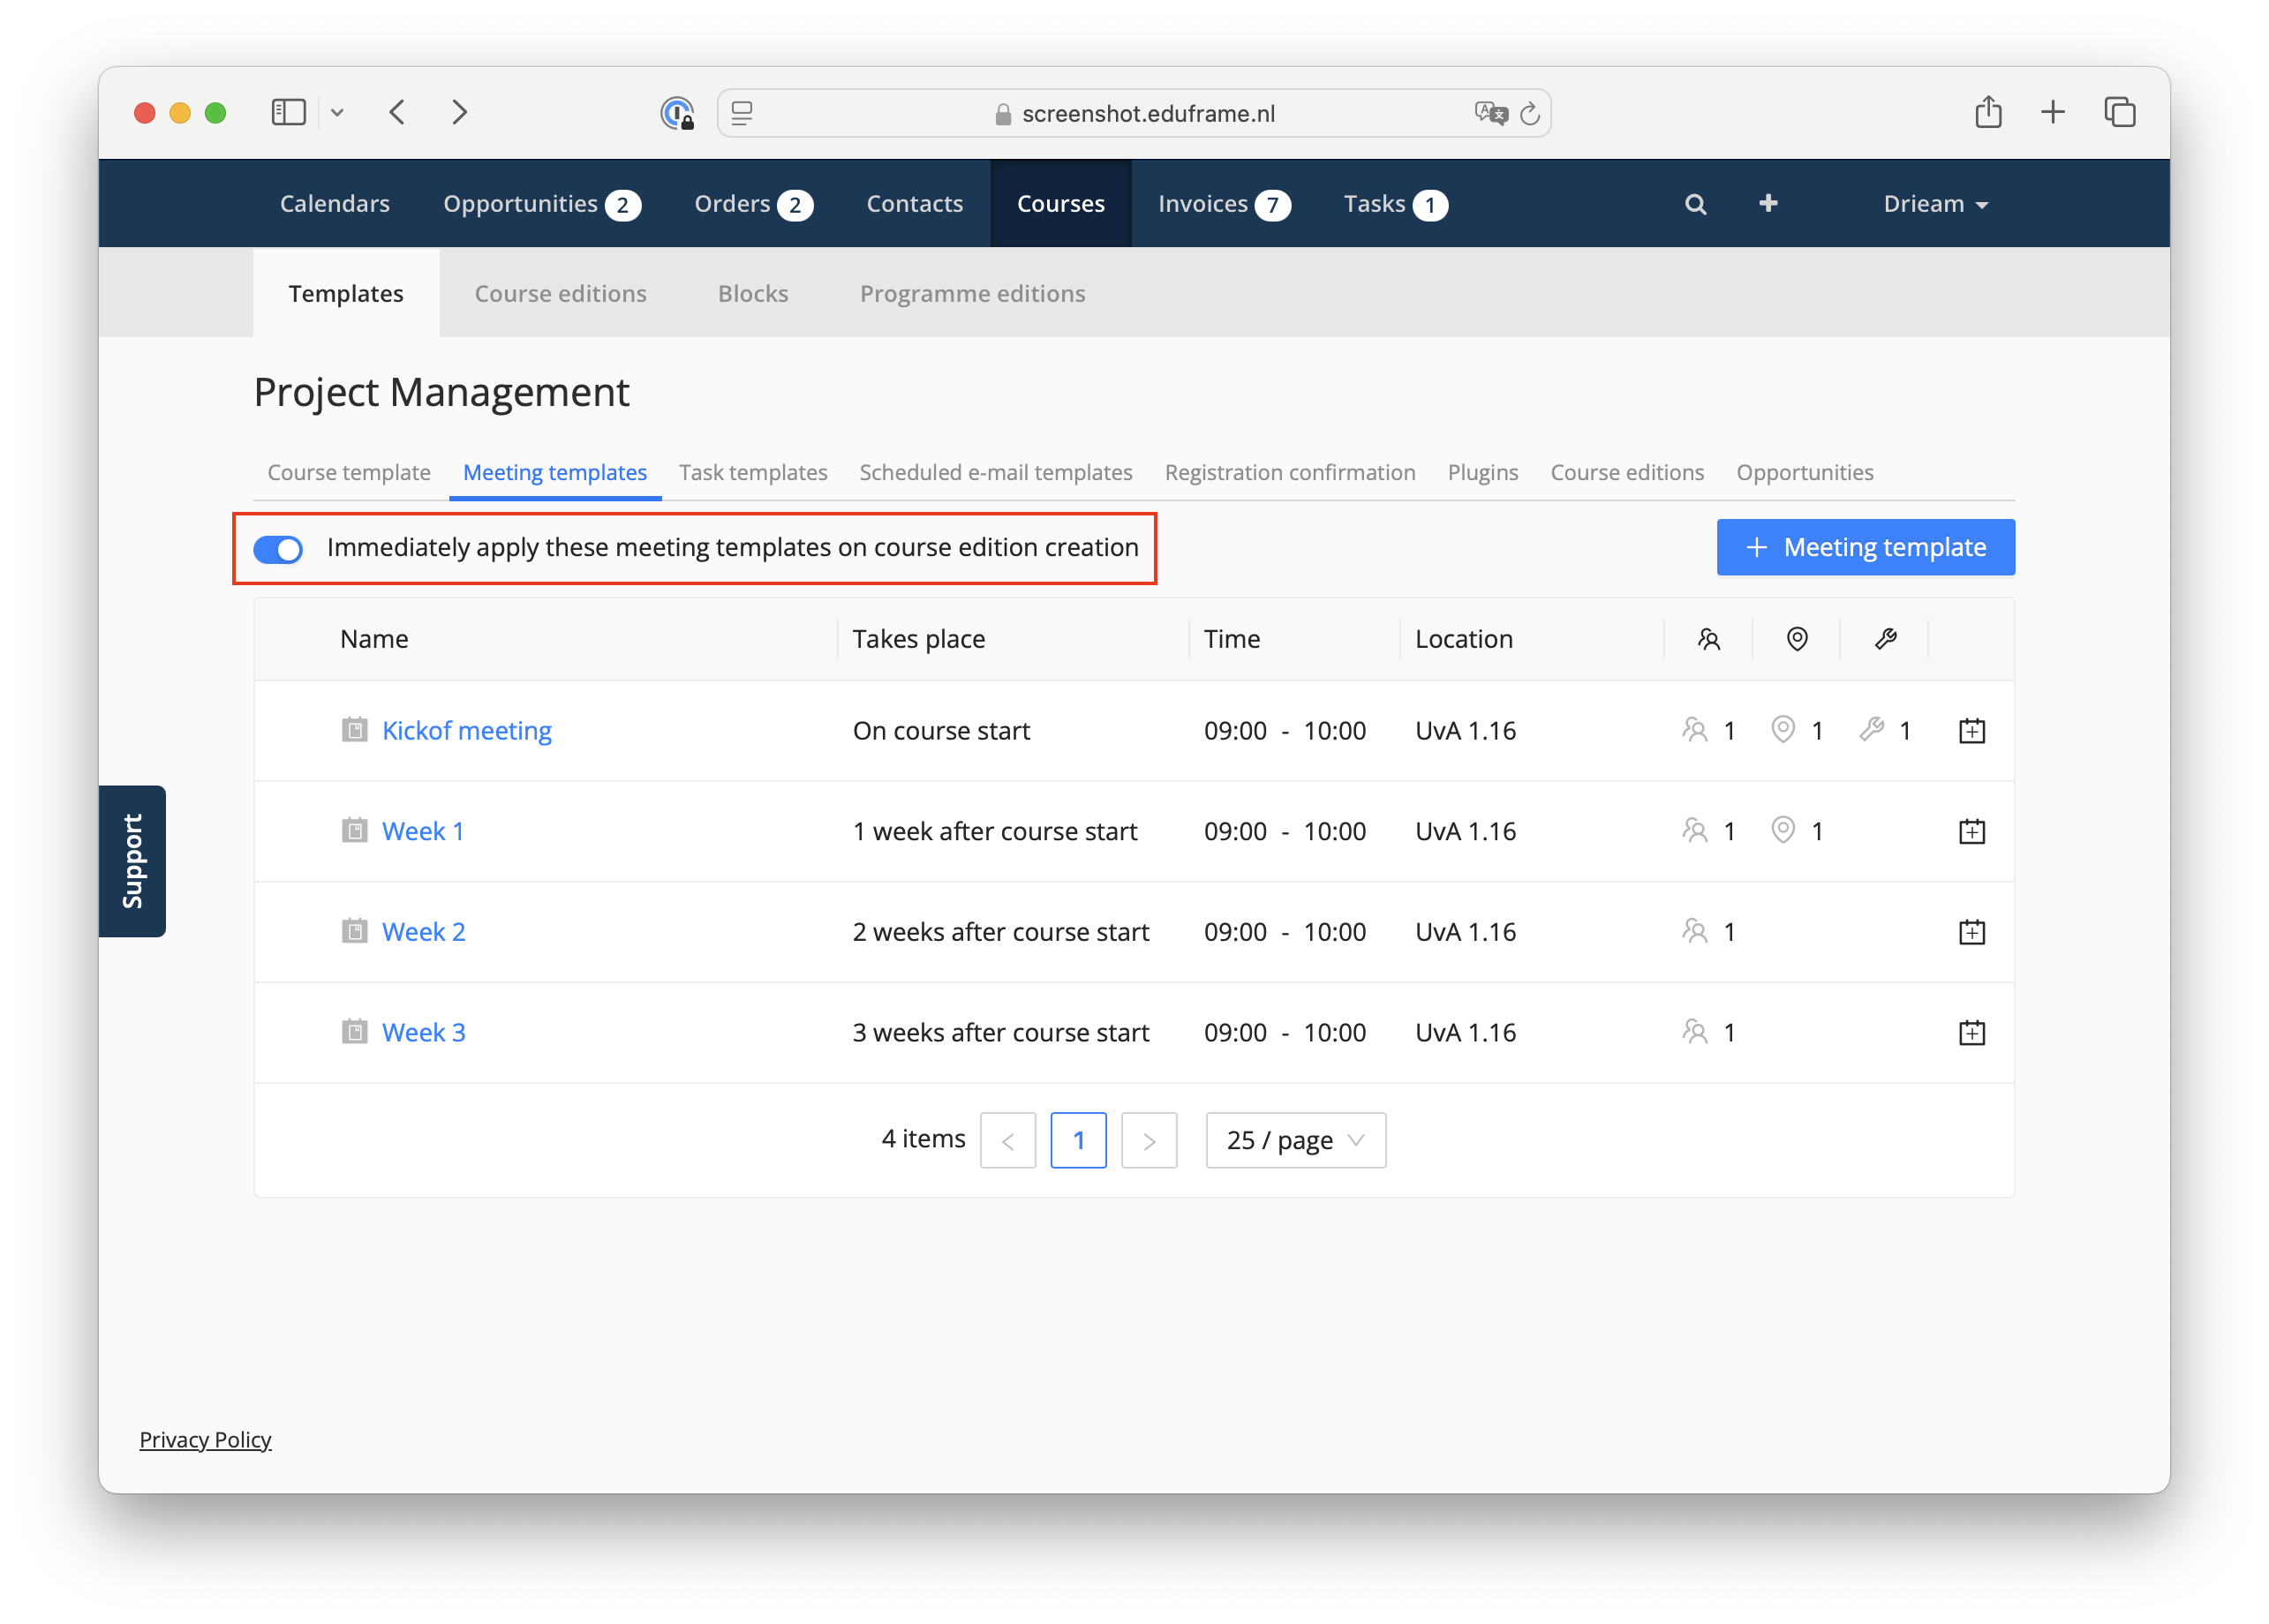Click calendar-plus icon in Week 1 row
This screenshot has width=2269, height=1624.
(x=1971, y=831)
